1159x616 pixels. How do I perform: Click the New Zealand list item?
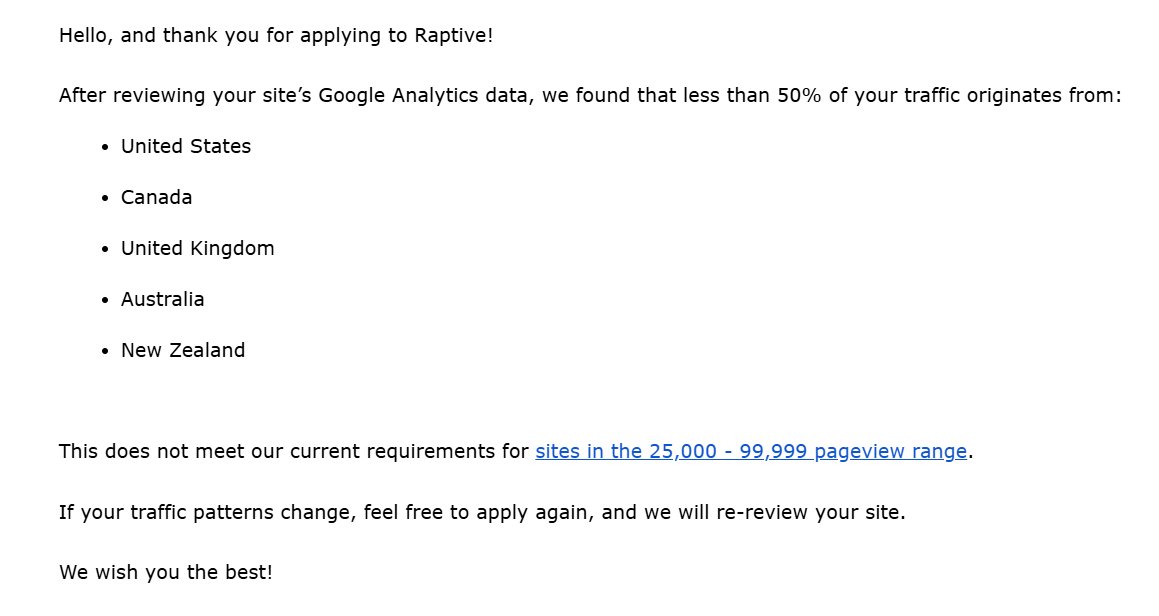183,351
